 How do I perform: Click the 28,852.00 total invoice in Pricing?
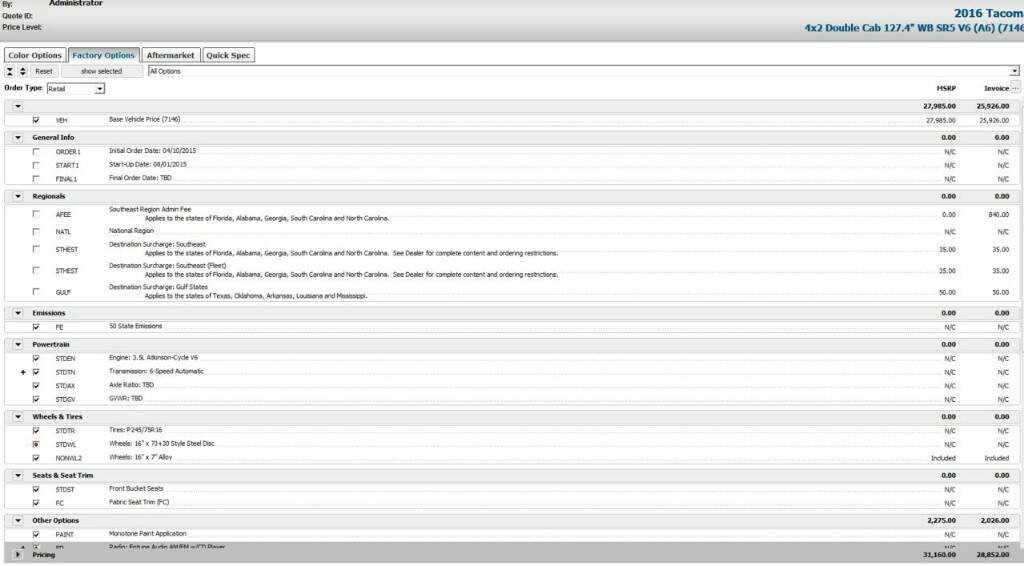(x=993, y=554)
